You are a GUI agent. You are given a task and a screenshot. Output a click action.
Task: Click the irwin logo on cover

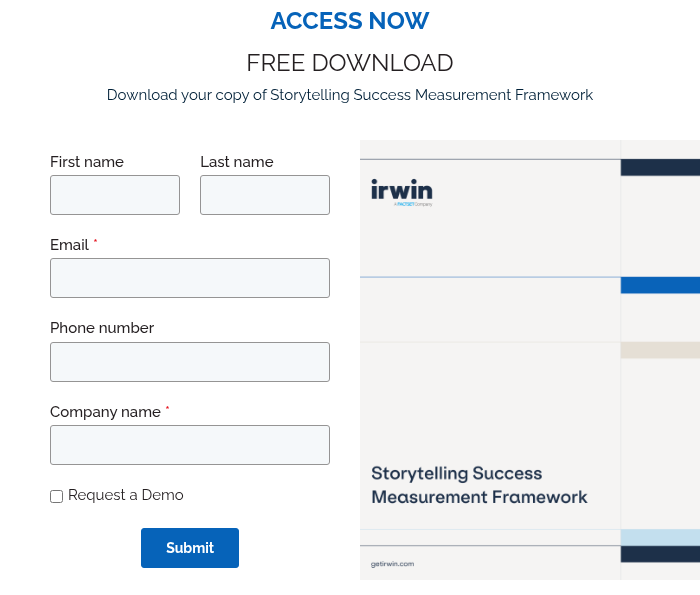402,193
